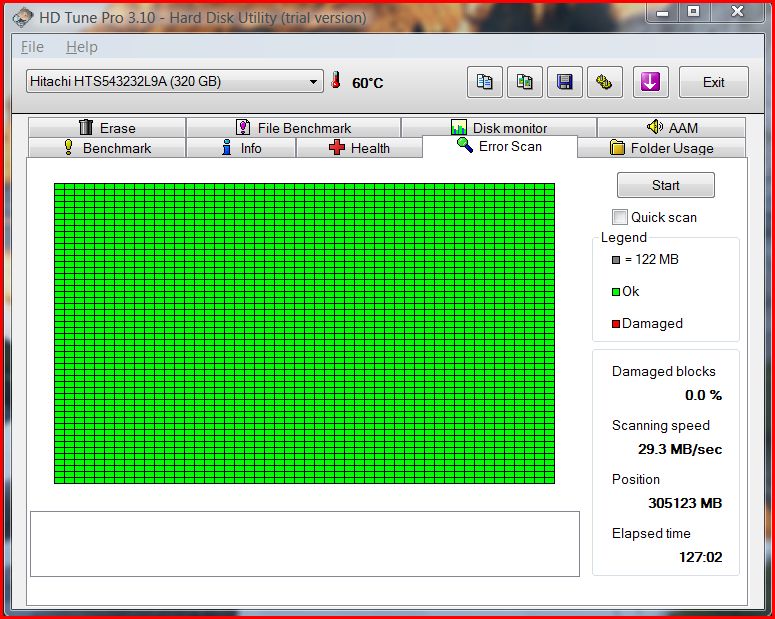775x619 pixels.
Task: Toggle the Quick scan checkbox
Action: [619, 217]
